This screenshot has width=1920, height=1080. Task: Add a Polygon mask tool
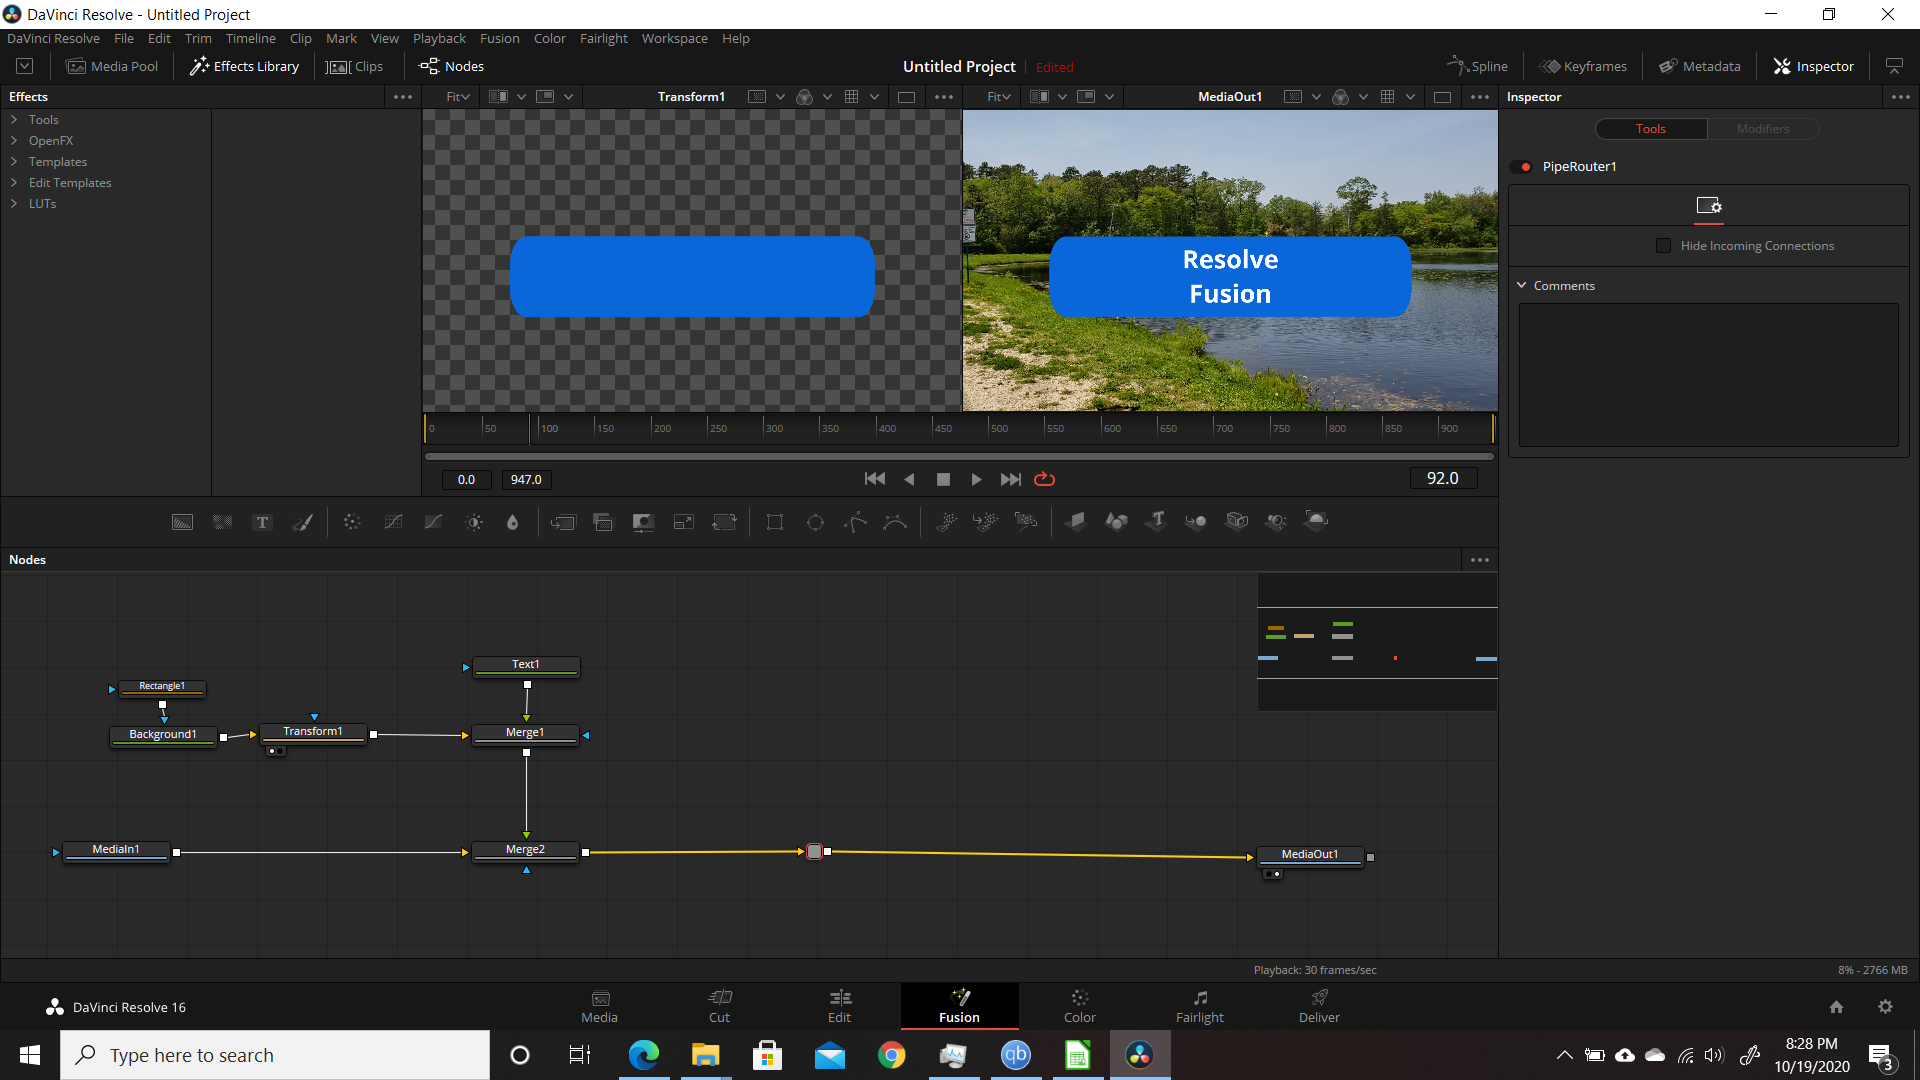[x=855, y=522]
